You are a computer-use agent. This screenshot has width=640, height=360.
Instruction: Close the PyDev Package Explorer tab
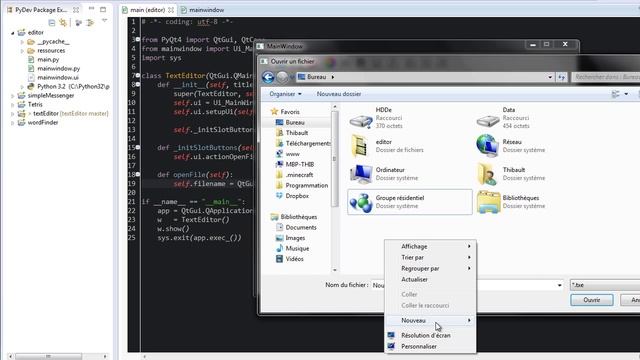76,9
